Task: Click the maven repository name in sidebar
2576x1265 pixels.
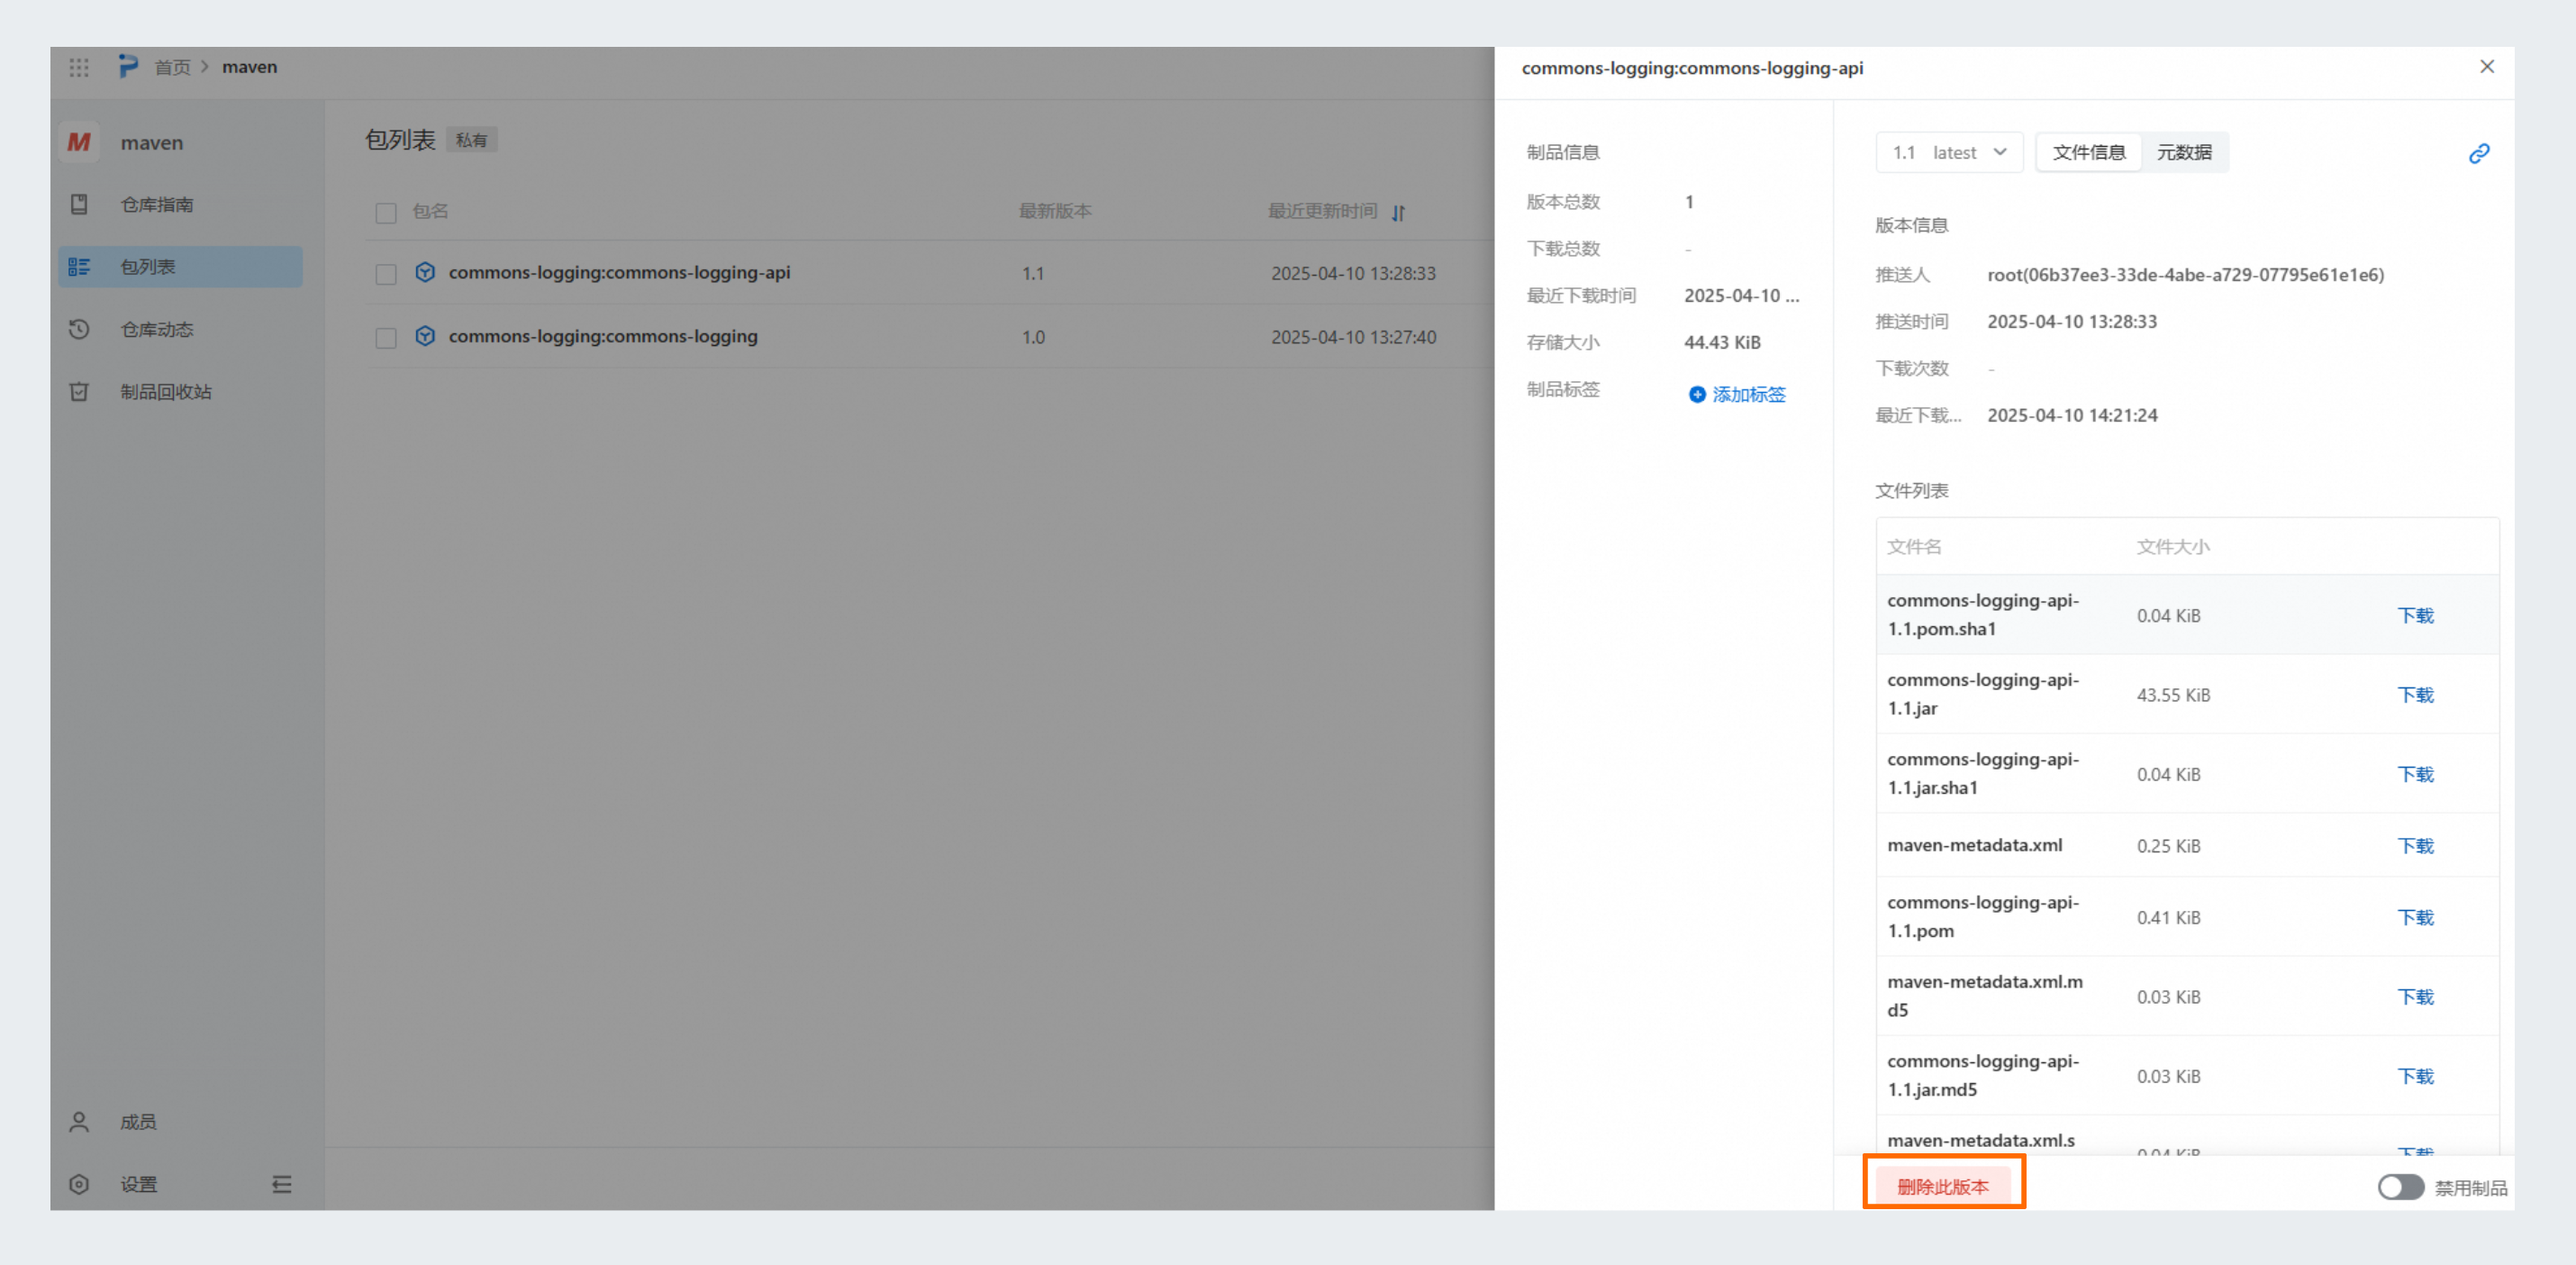Action: point(152,142)
